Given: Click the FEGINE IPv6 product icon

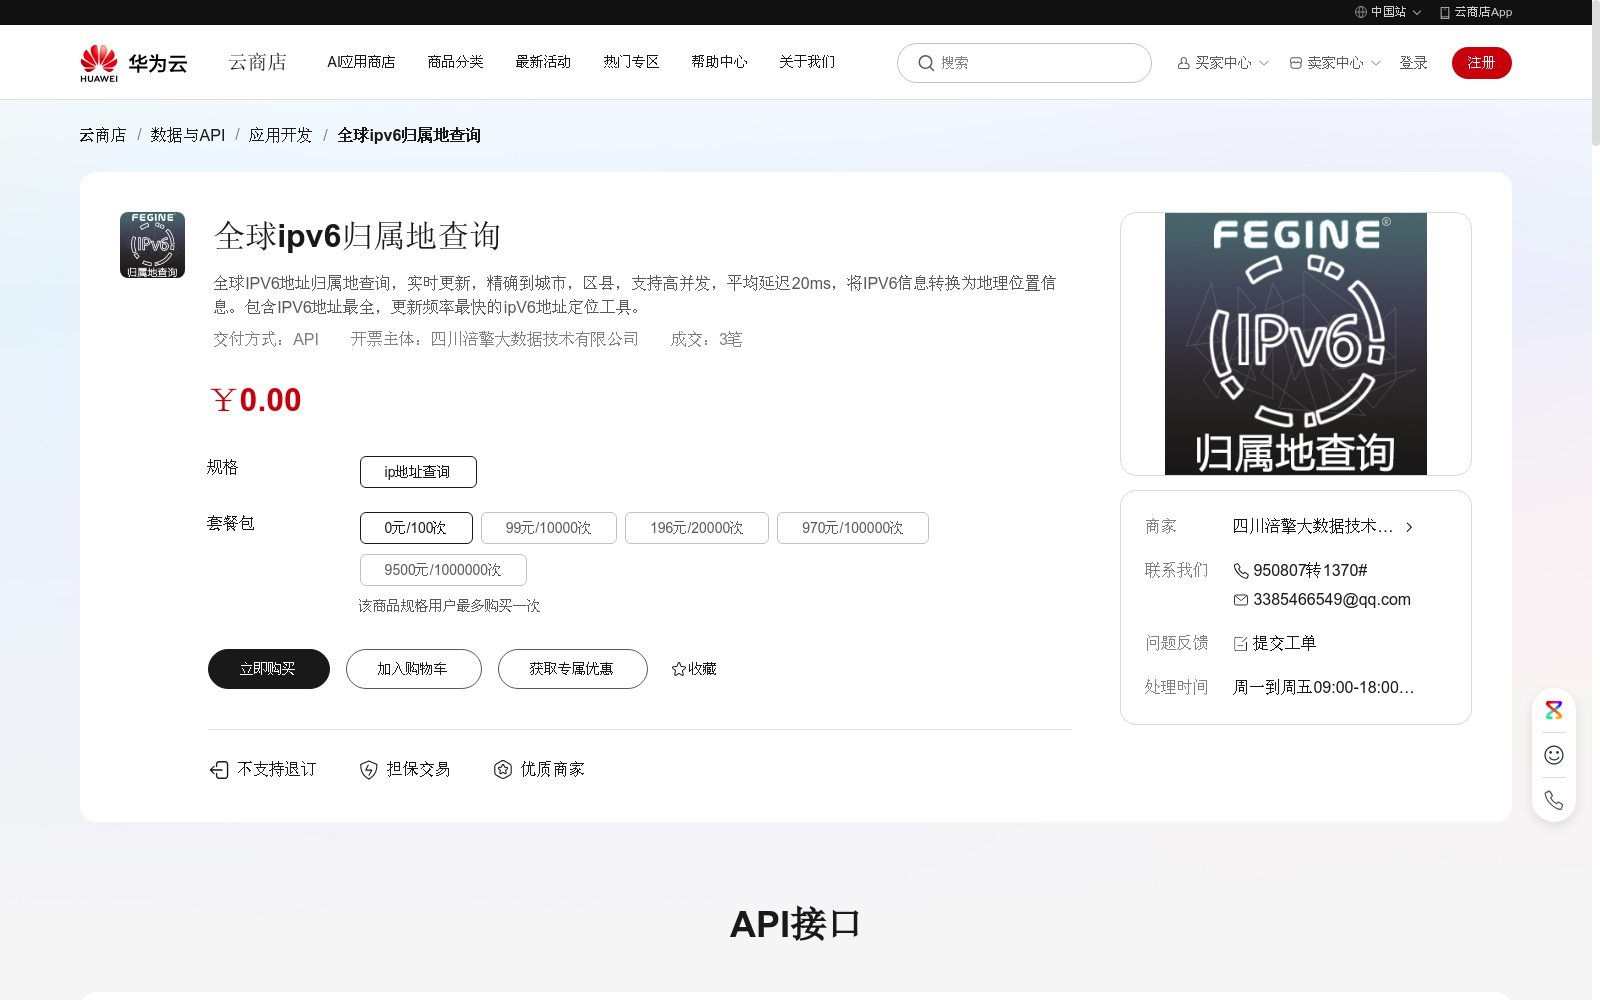Looking at the screenshot, I should (x=152, y=245).
